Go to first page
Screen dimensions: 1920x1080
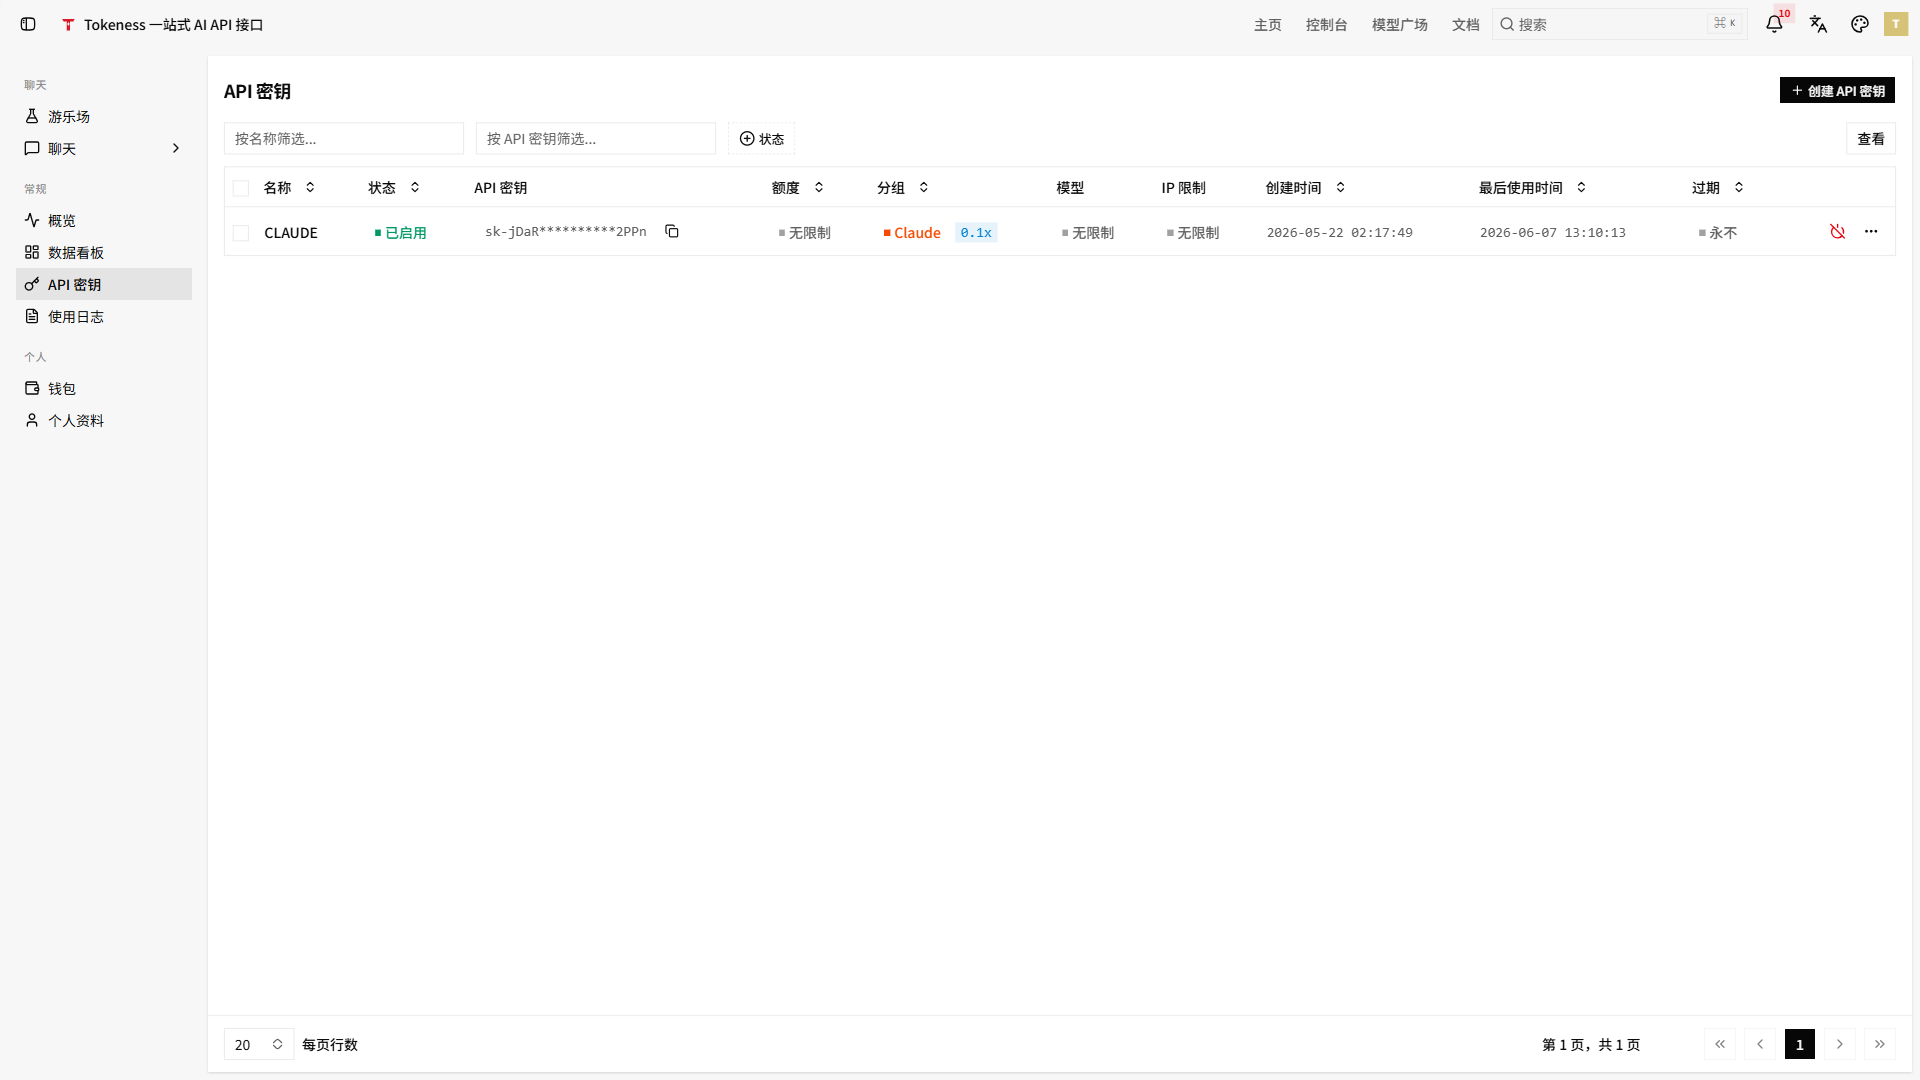[1720, 1044]
